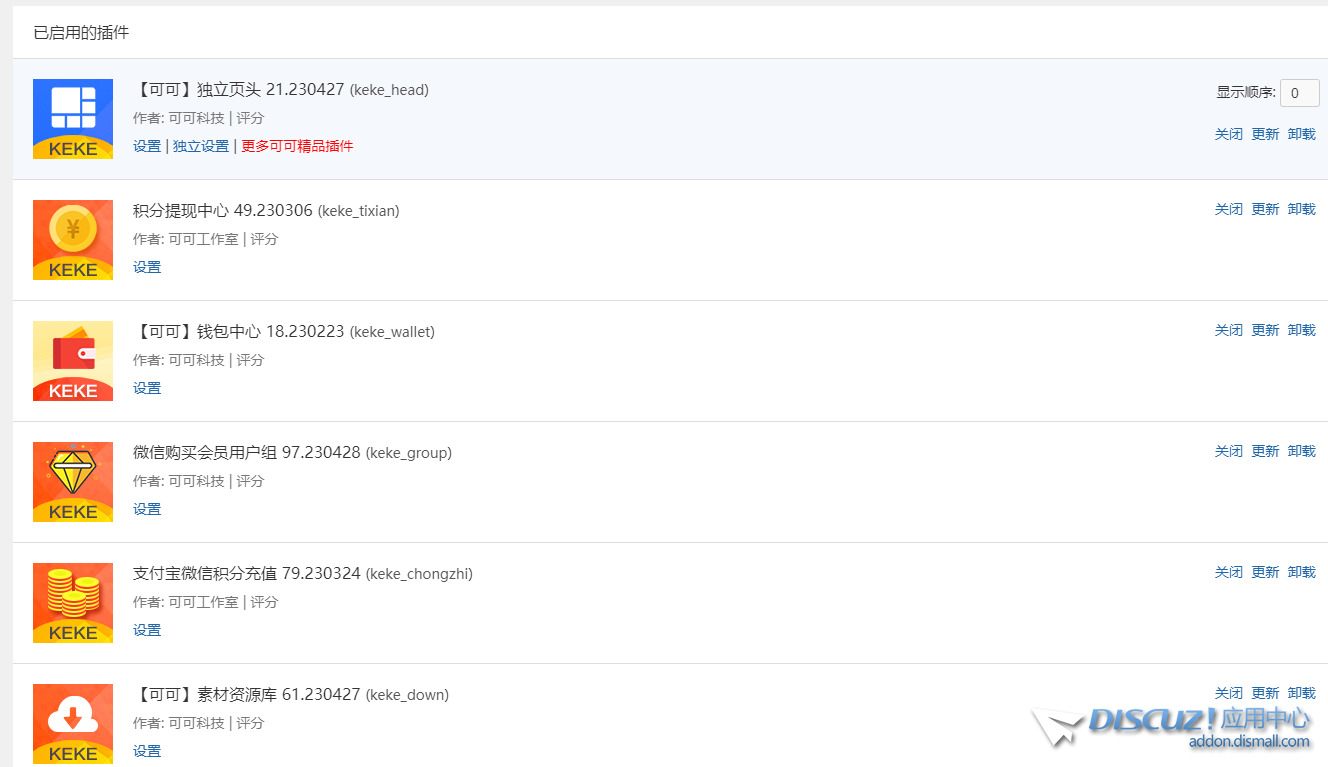Viewport: 1328px width, 767px height.
Task: Disable 钱包中心 plugin via 关闭
Action: pyautogui.click(x=1228, y=330)
